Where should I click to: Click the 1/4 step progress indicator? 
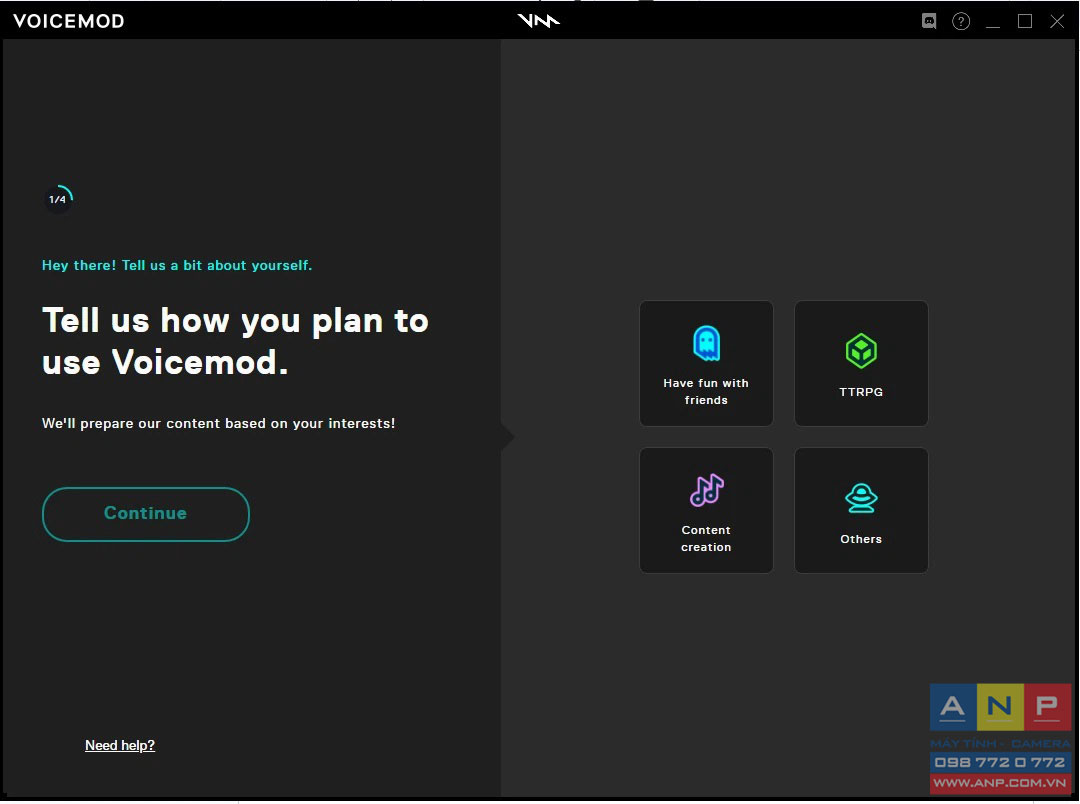click(x=59, y=199)
